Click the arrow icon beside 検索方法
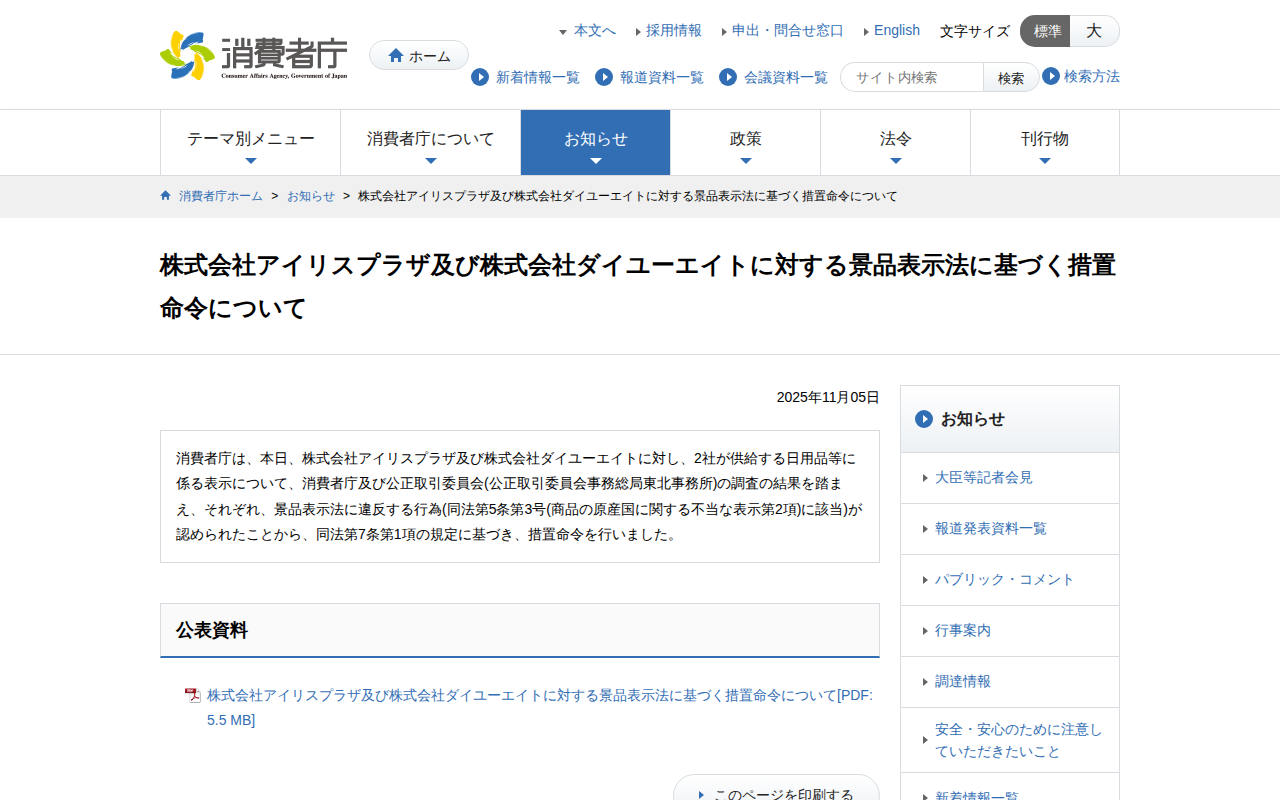This screenshot has height=800, width=1280. pyautogui.click(x=1051, y=76)
